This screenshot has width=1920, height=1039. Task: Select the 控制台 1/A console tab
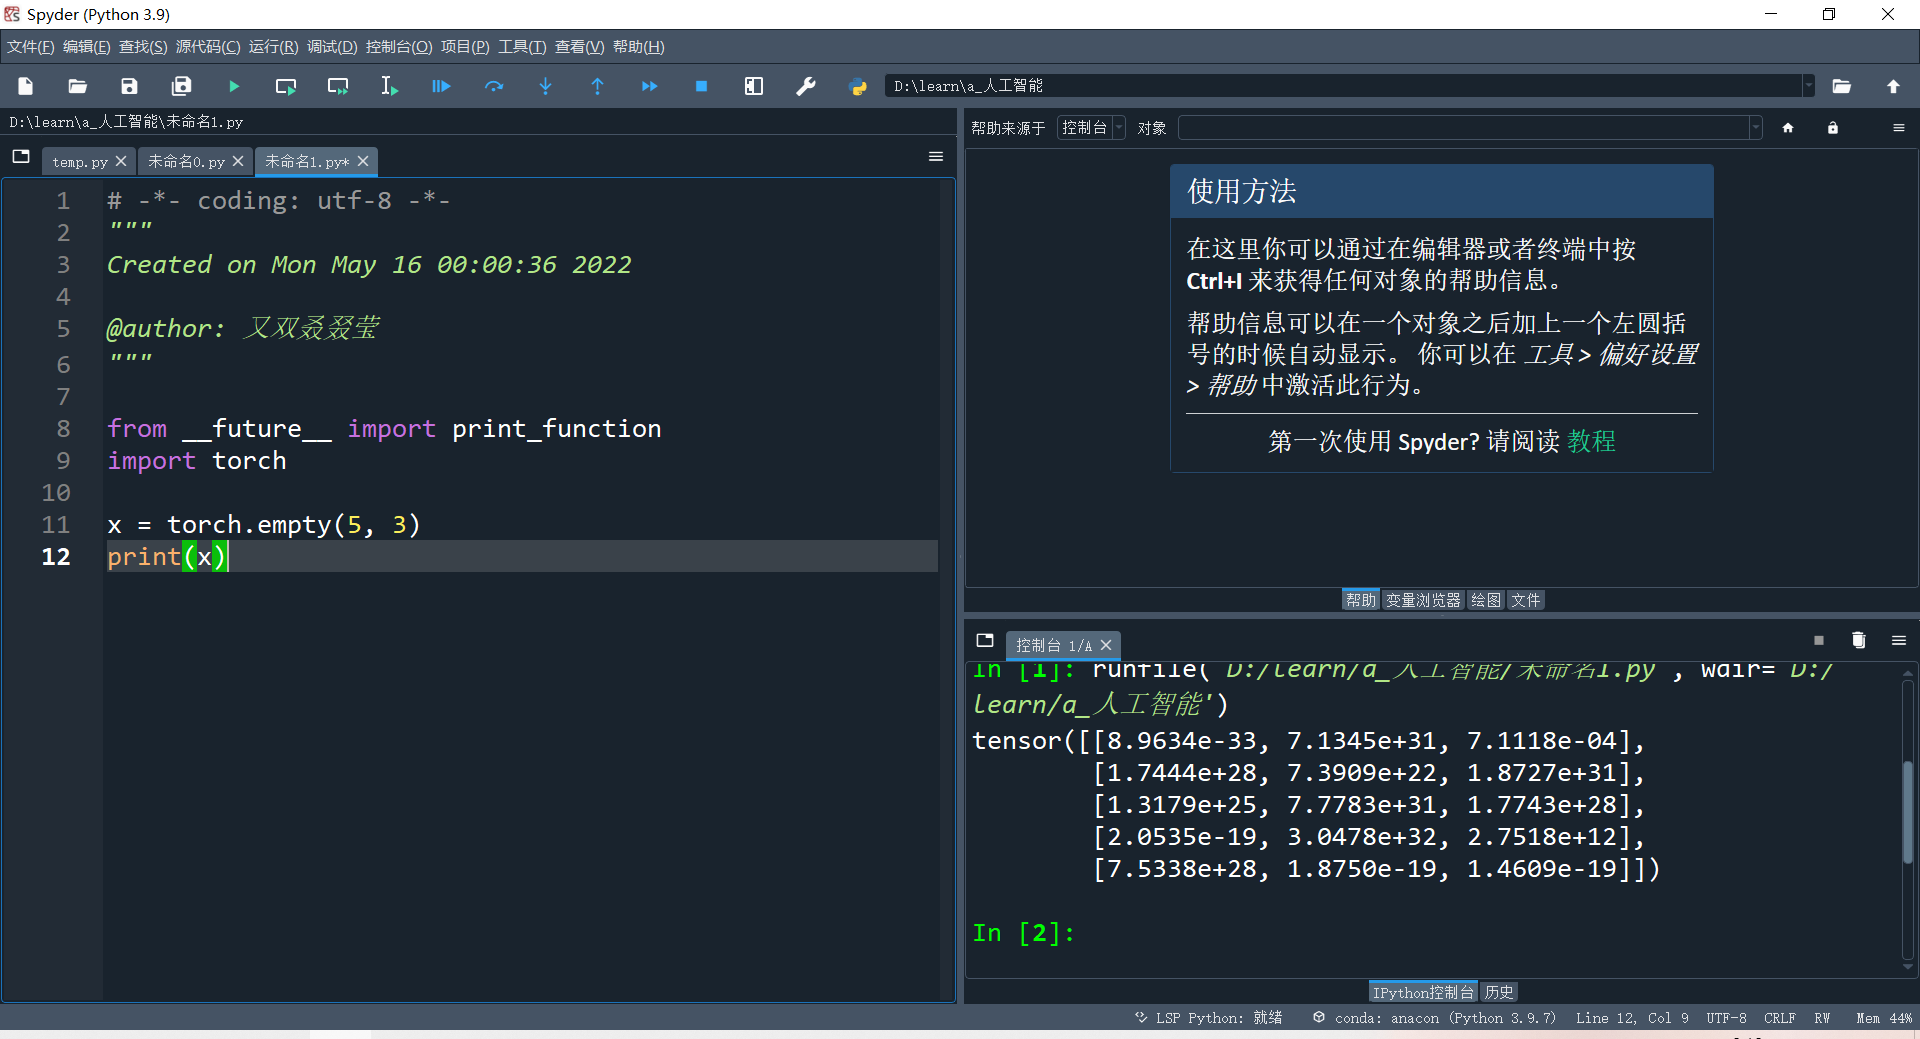(x=1054, y=646)
